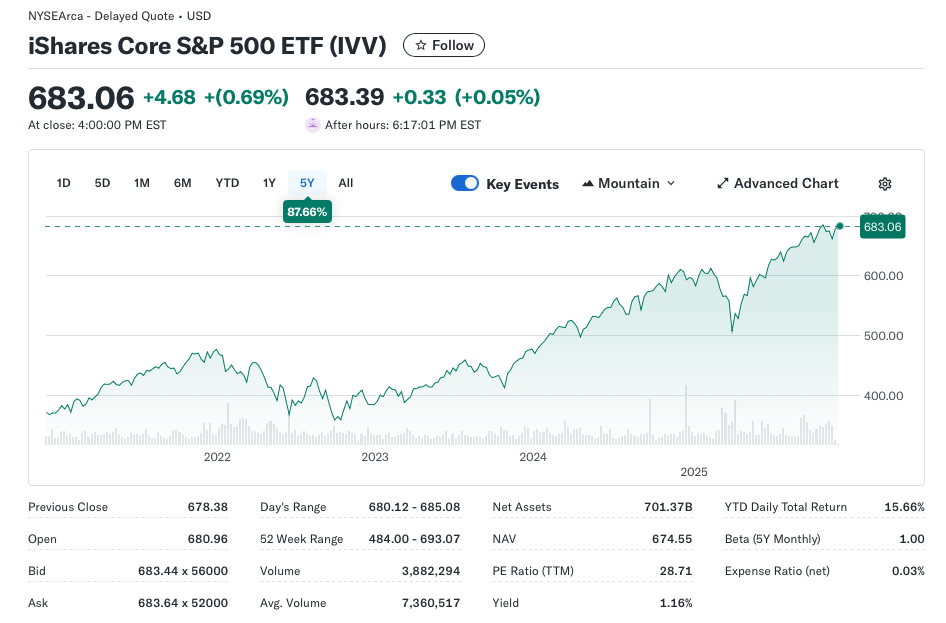Switch to the 5D range tab
The height and width of the screenshot is (623, 946).
pos(102,183)
